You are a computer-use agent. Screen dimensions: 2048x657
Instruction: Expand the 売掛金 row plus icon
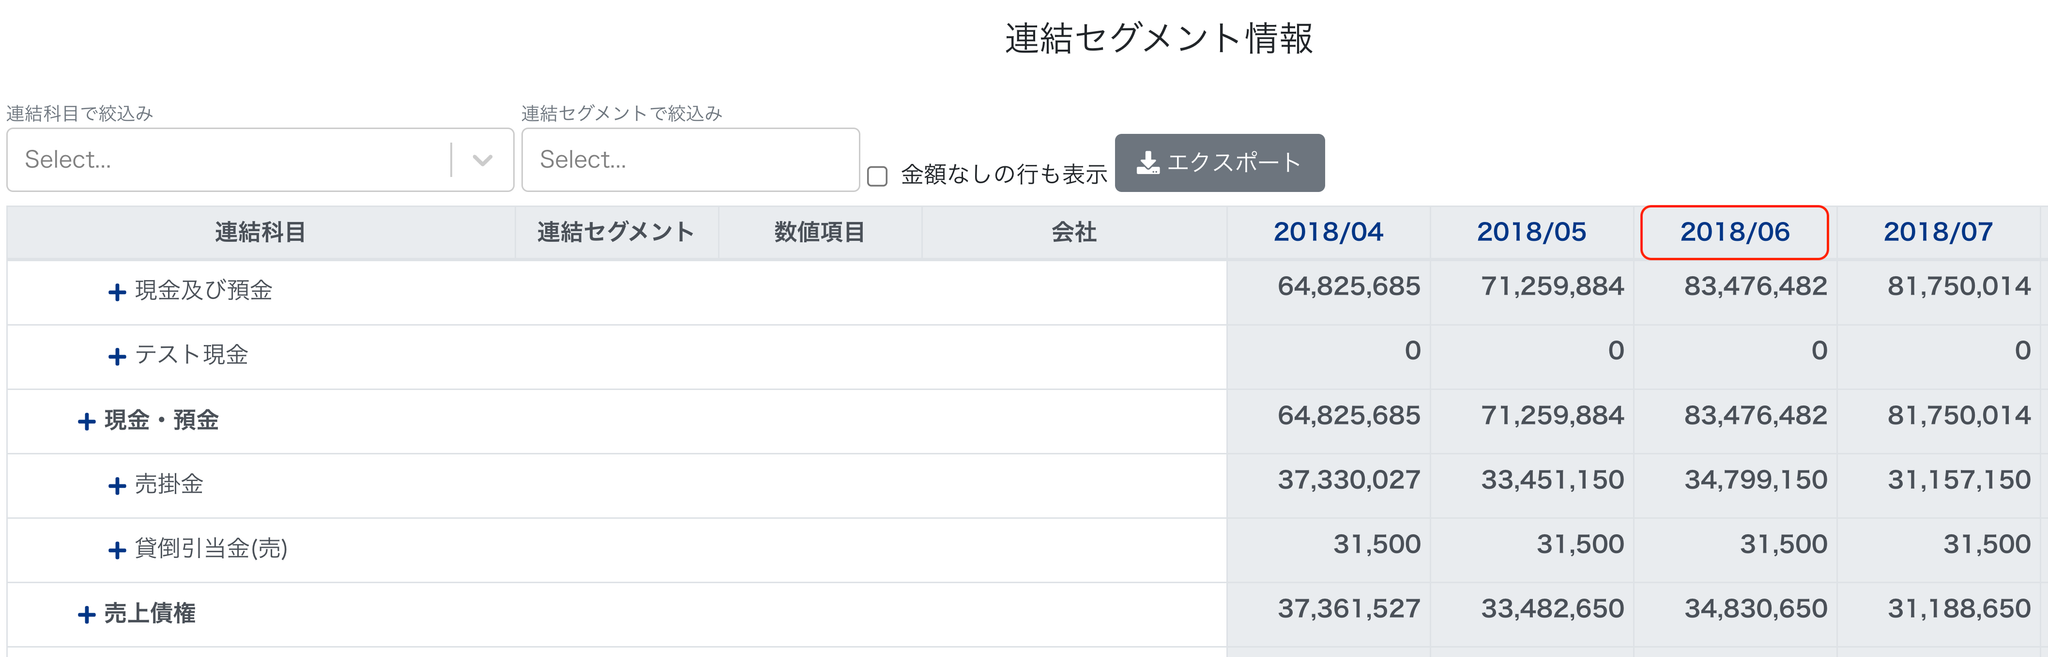[x=117, y=486]
